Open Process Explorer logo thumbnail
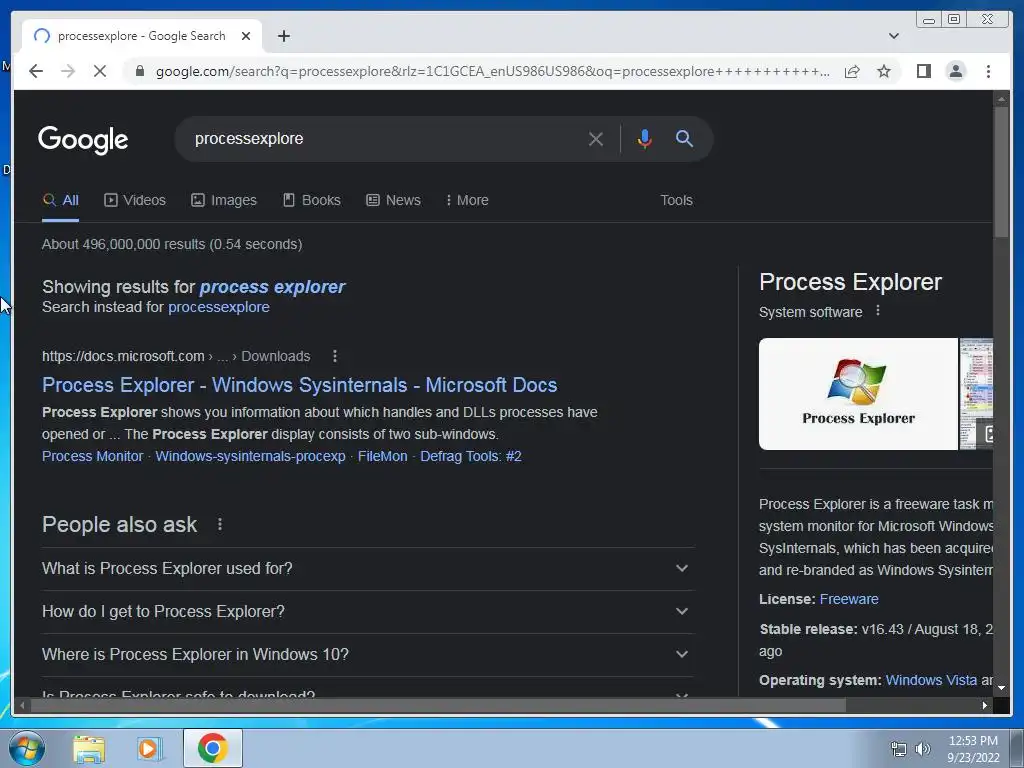Screen dimensions: 1024x768 point(858,394)
